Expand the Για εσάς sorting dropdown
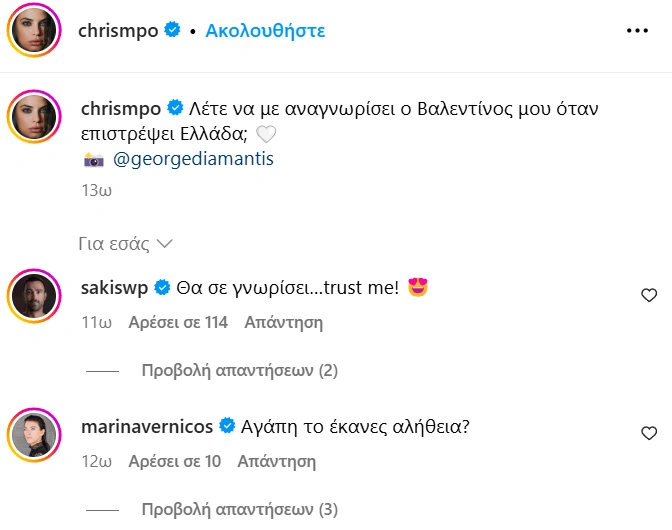 126,243
